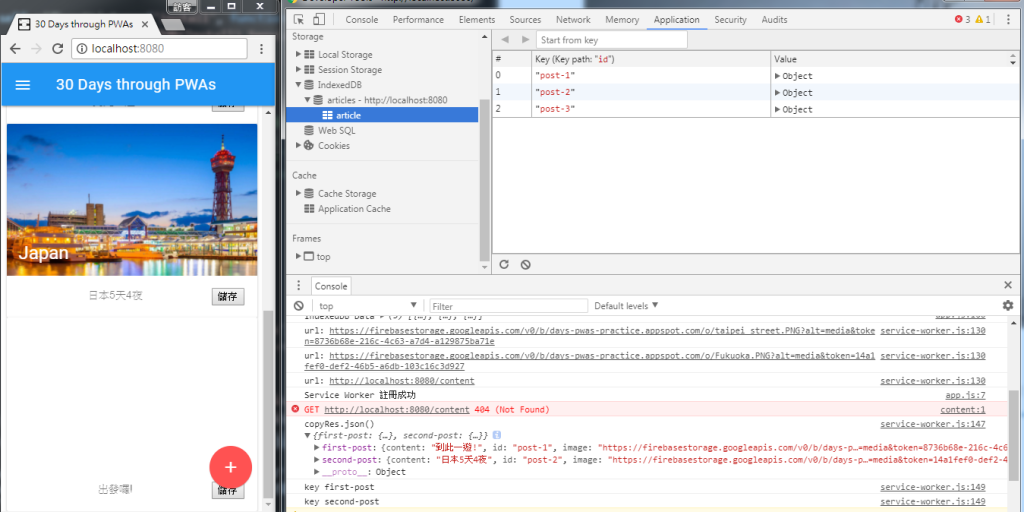Viewport: 1024px width, 512px height.
Task: Open Application Cache in the sidebar
Action: (354, 209)
